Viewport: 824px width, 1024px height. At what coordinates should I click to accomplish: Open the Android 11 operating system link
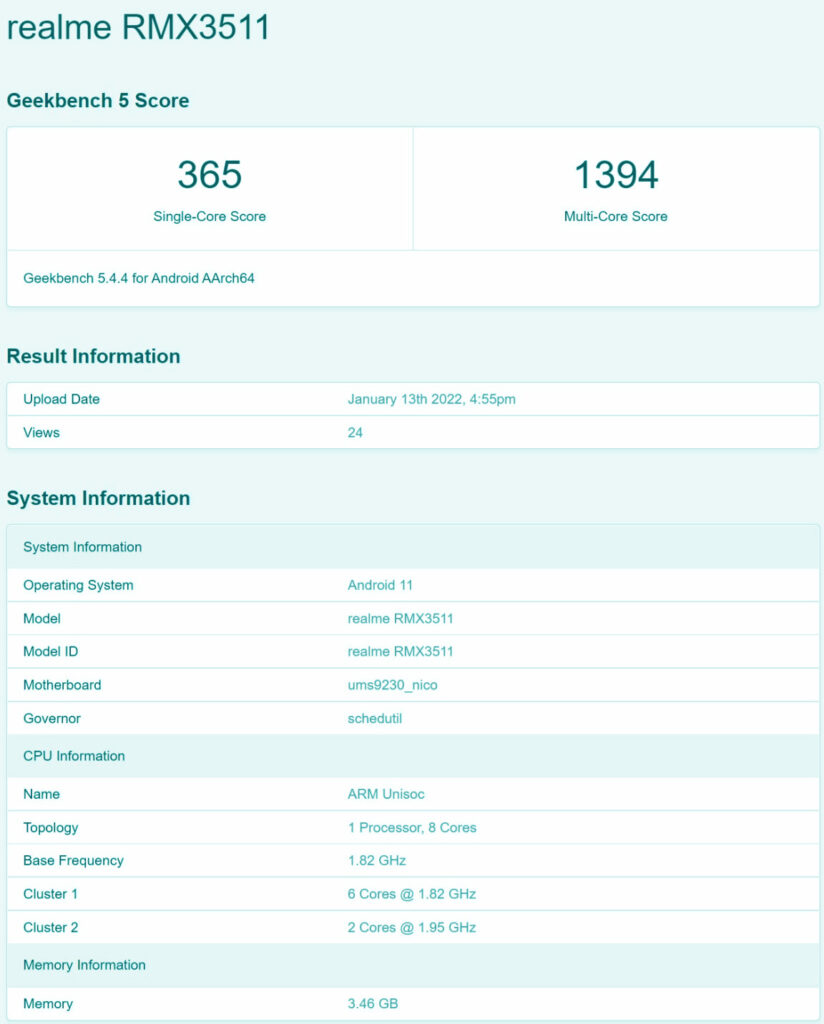coord(380,585)
